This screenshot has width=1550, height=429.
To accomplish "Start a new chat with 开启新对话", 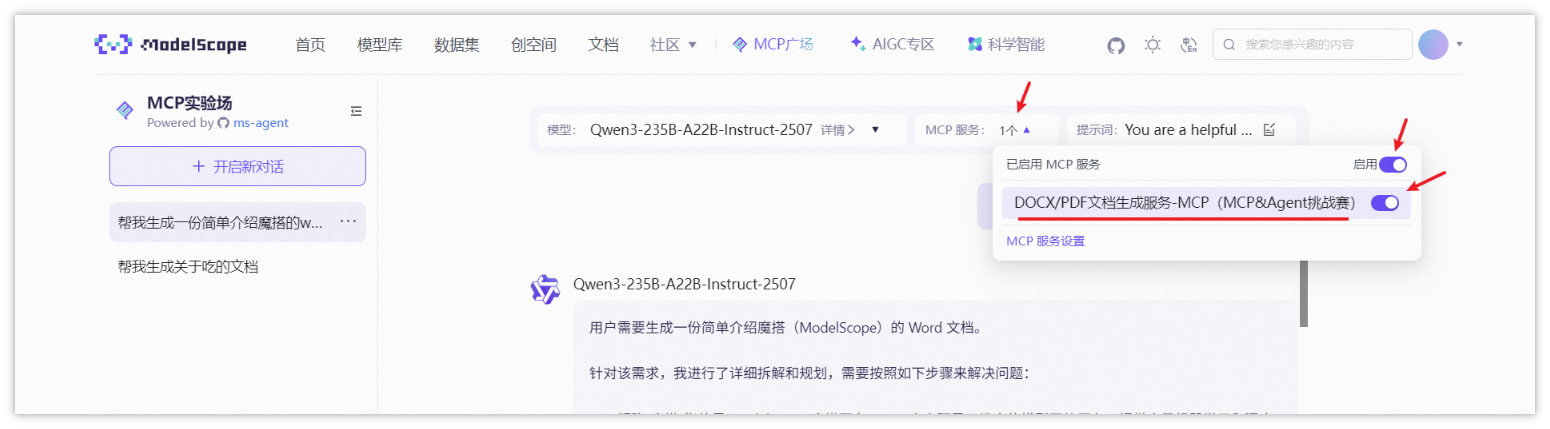I will click(237, 166).
